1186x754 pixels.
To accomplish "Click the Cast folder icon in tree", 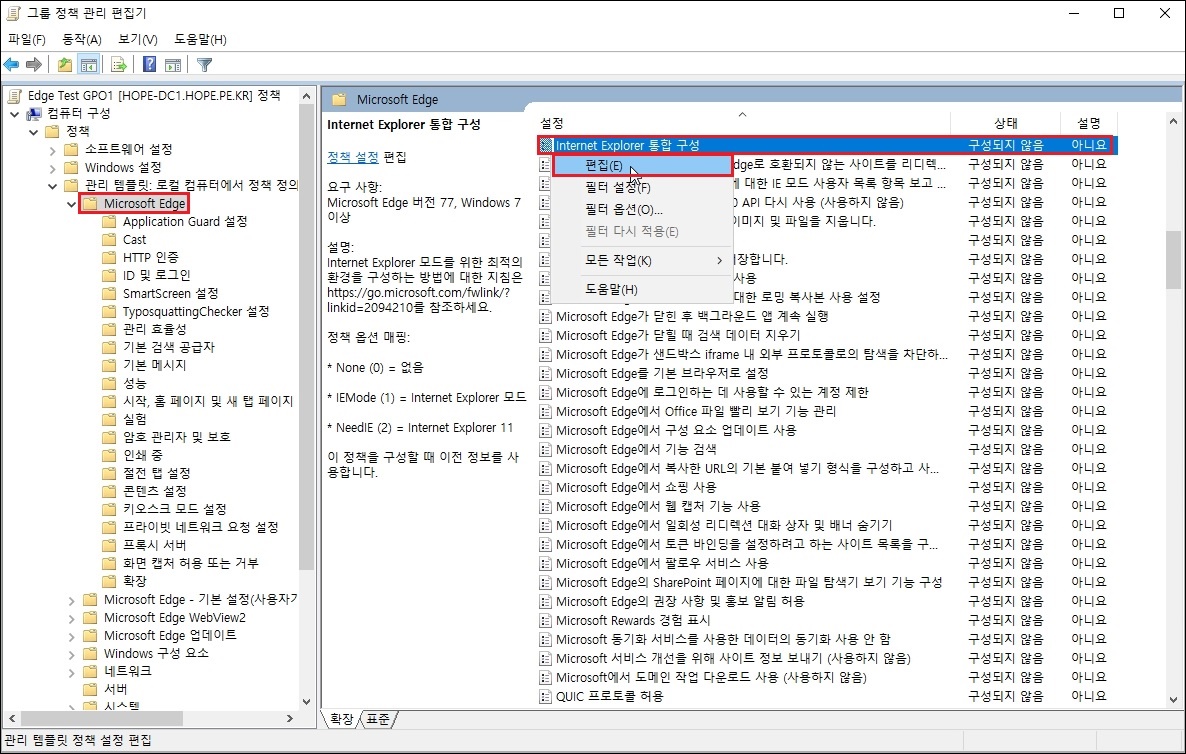I will point(110,240).
